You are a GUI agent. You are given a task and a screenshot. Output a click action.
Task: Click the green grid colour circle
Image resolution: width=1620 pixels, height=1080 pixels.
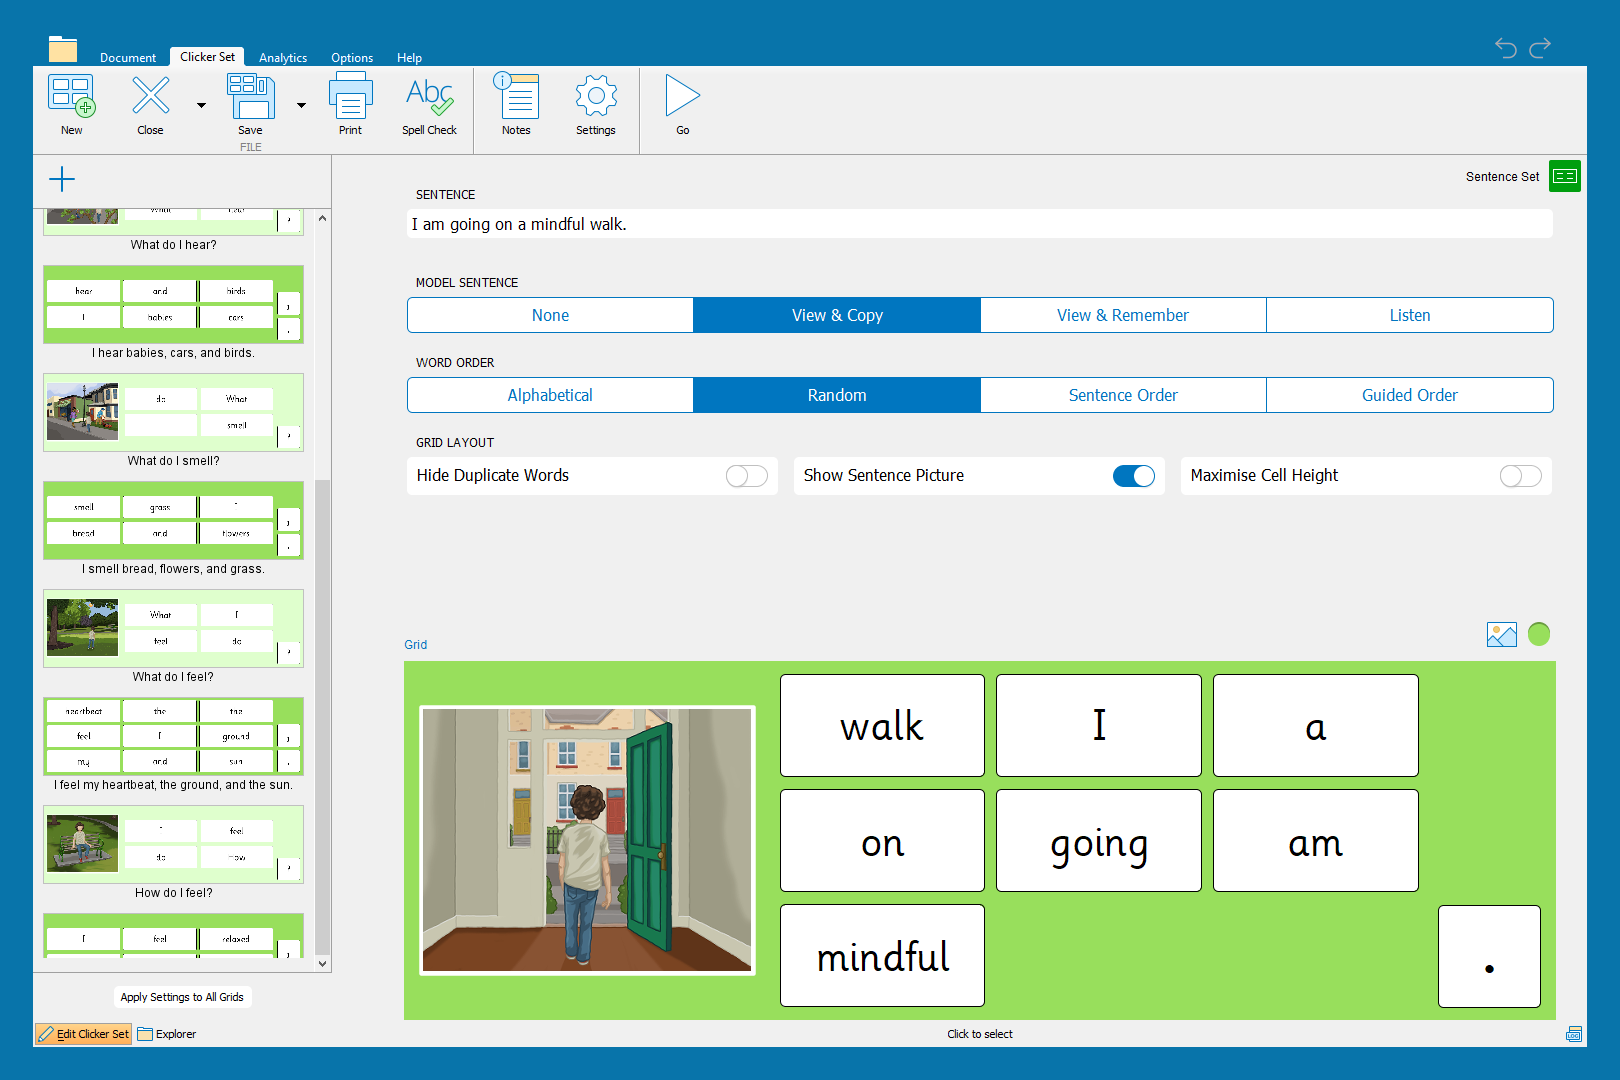pos(1539,634)
